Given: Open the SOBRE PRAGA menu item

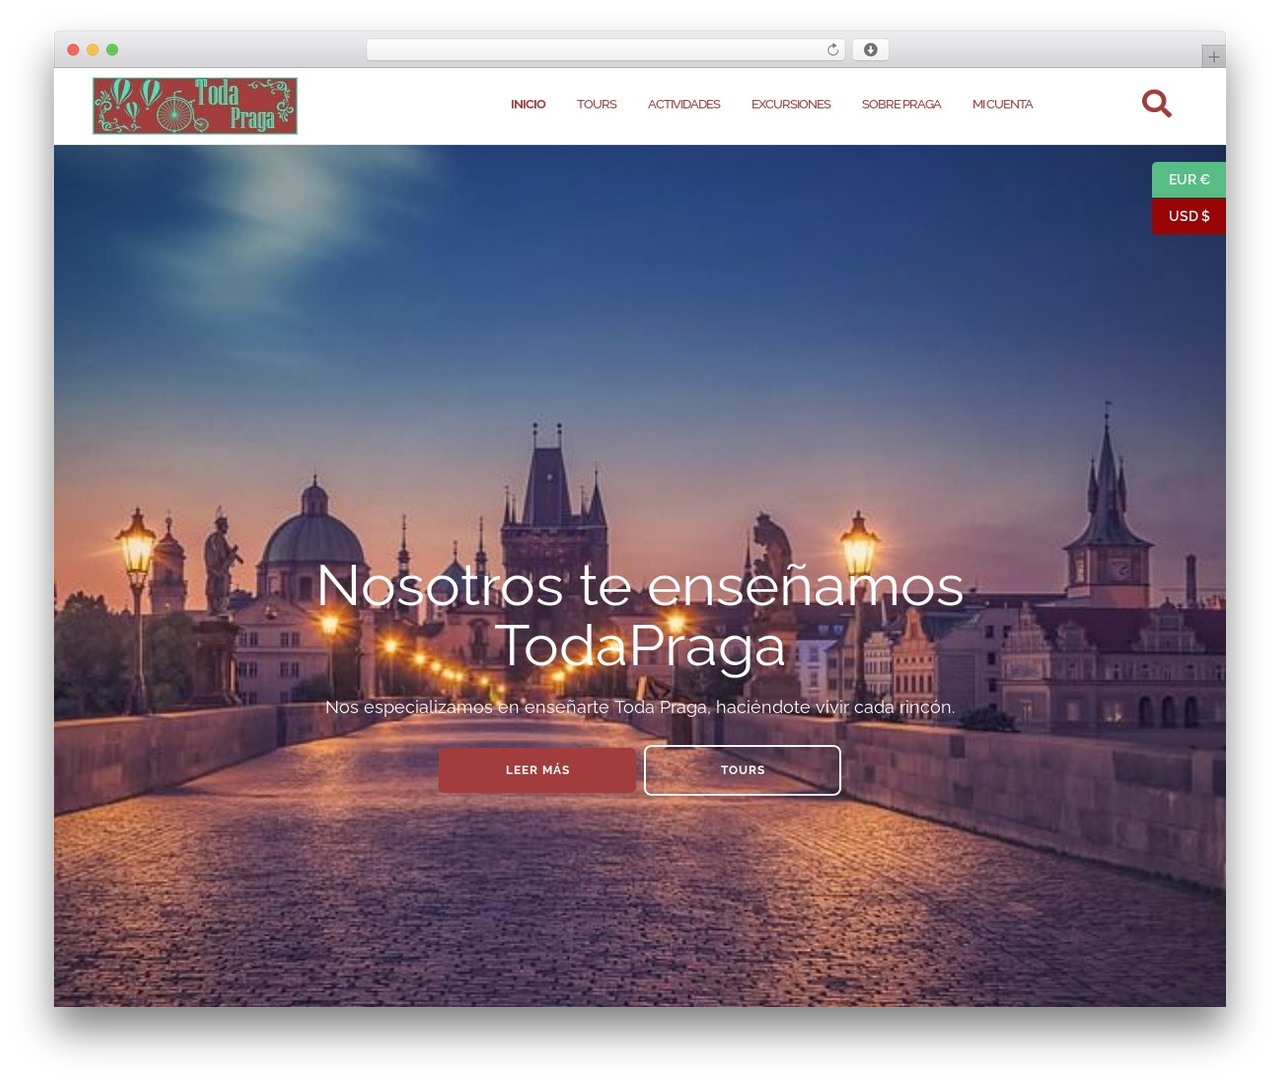Looking at the screenshot, I should pyautogui.click(x=901, y=104).
